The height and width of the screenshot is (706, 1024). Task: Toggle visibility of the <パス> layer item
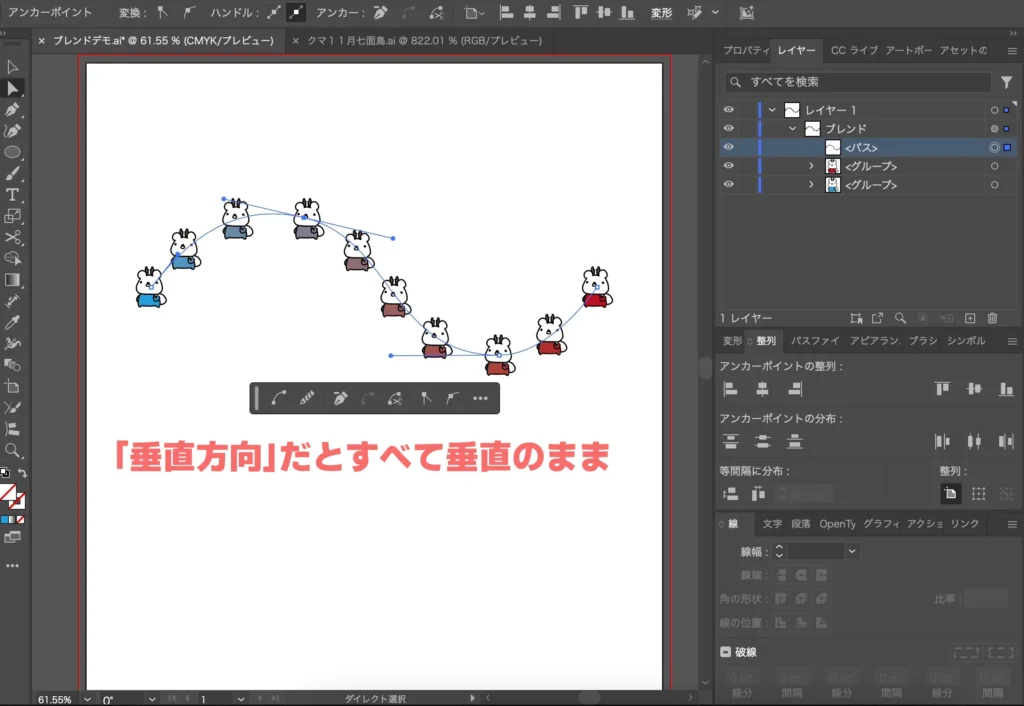point(728,147)
